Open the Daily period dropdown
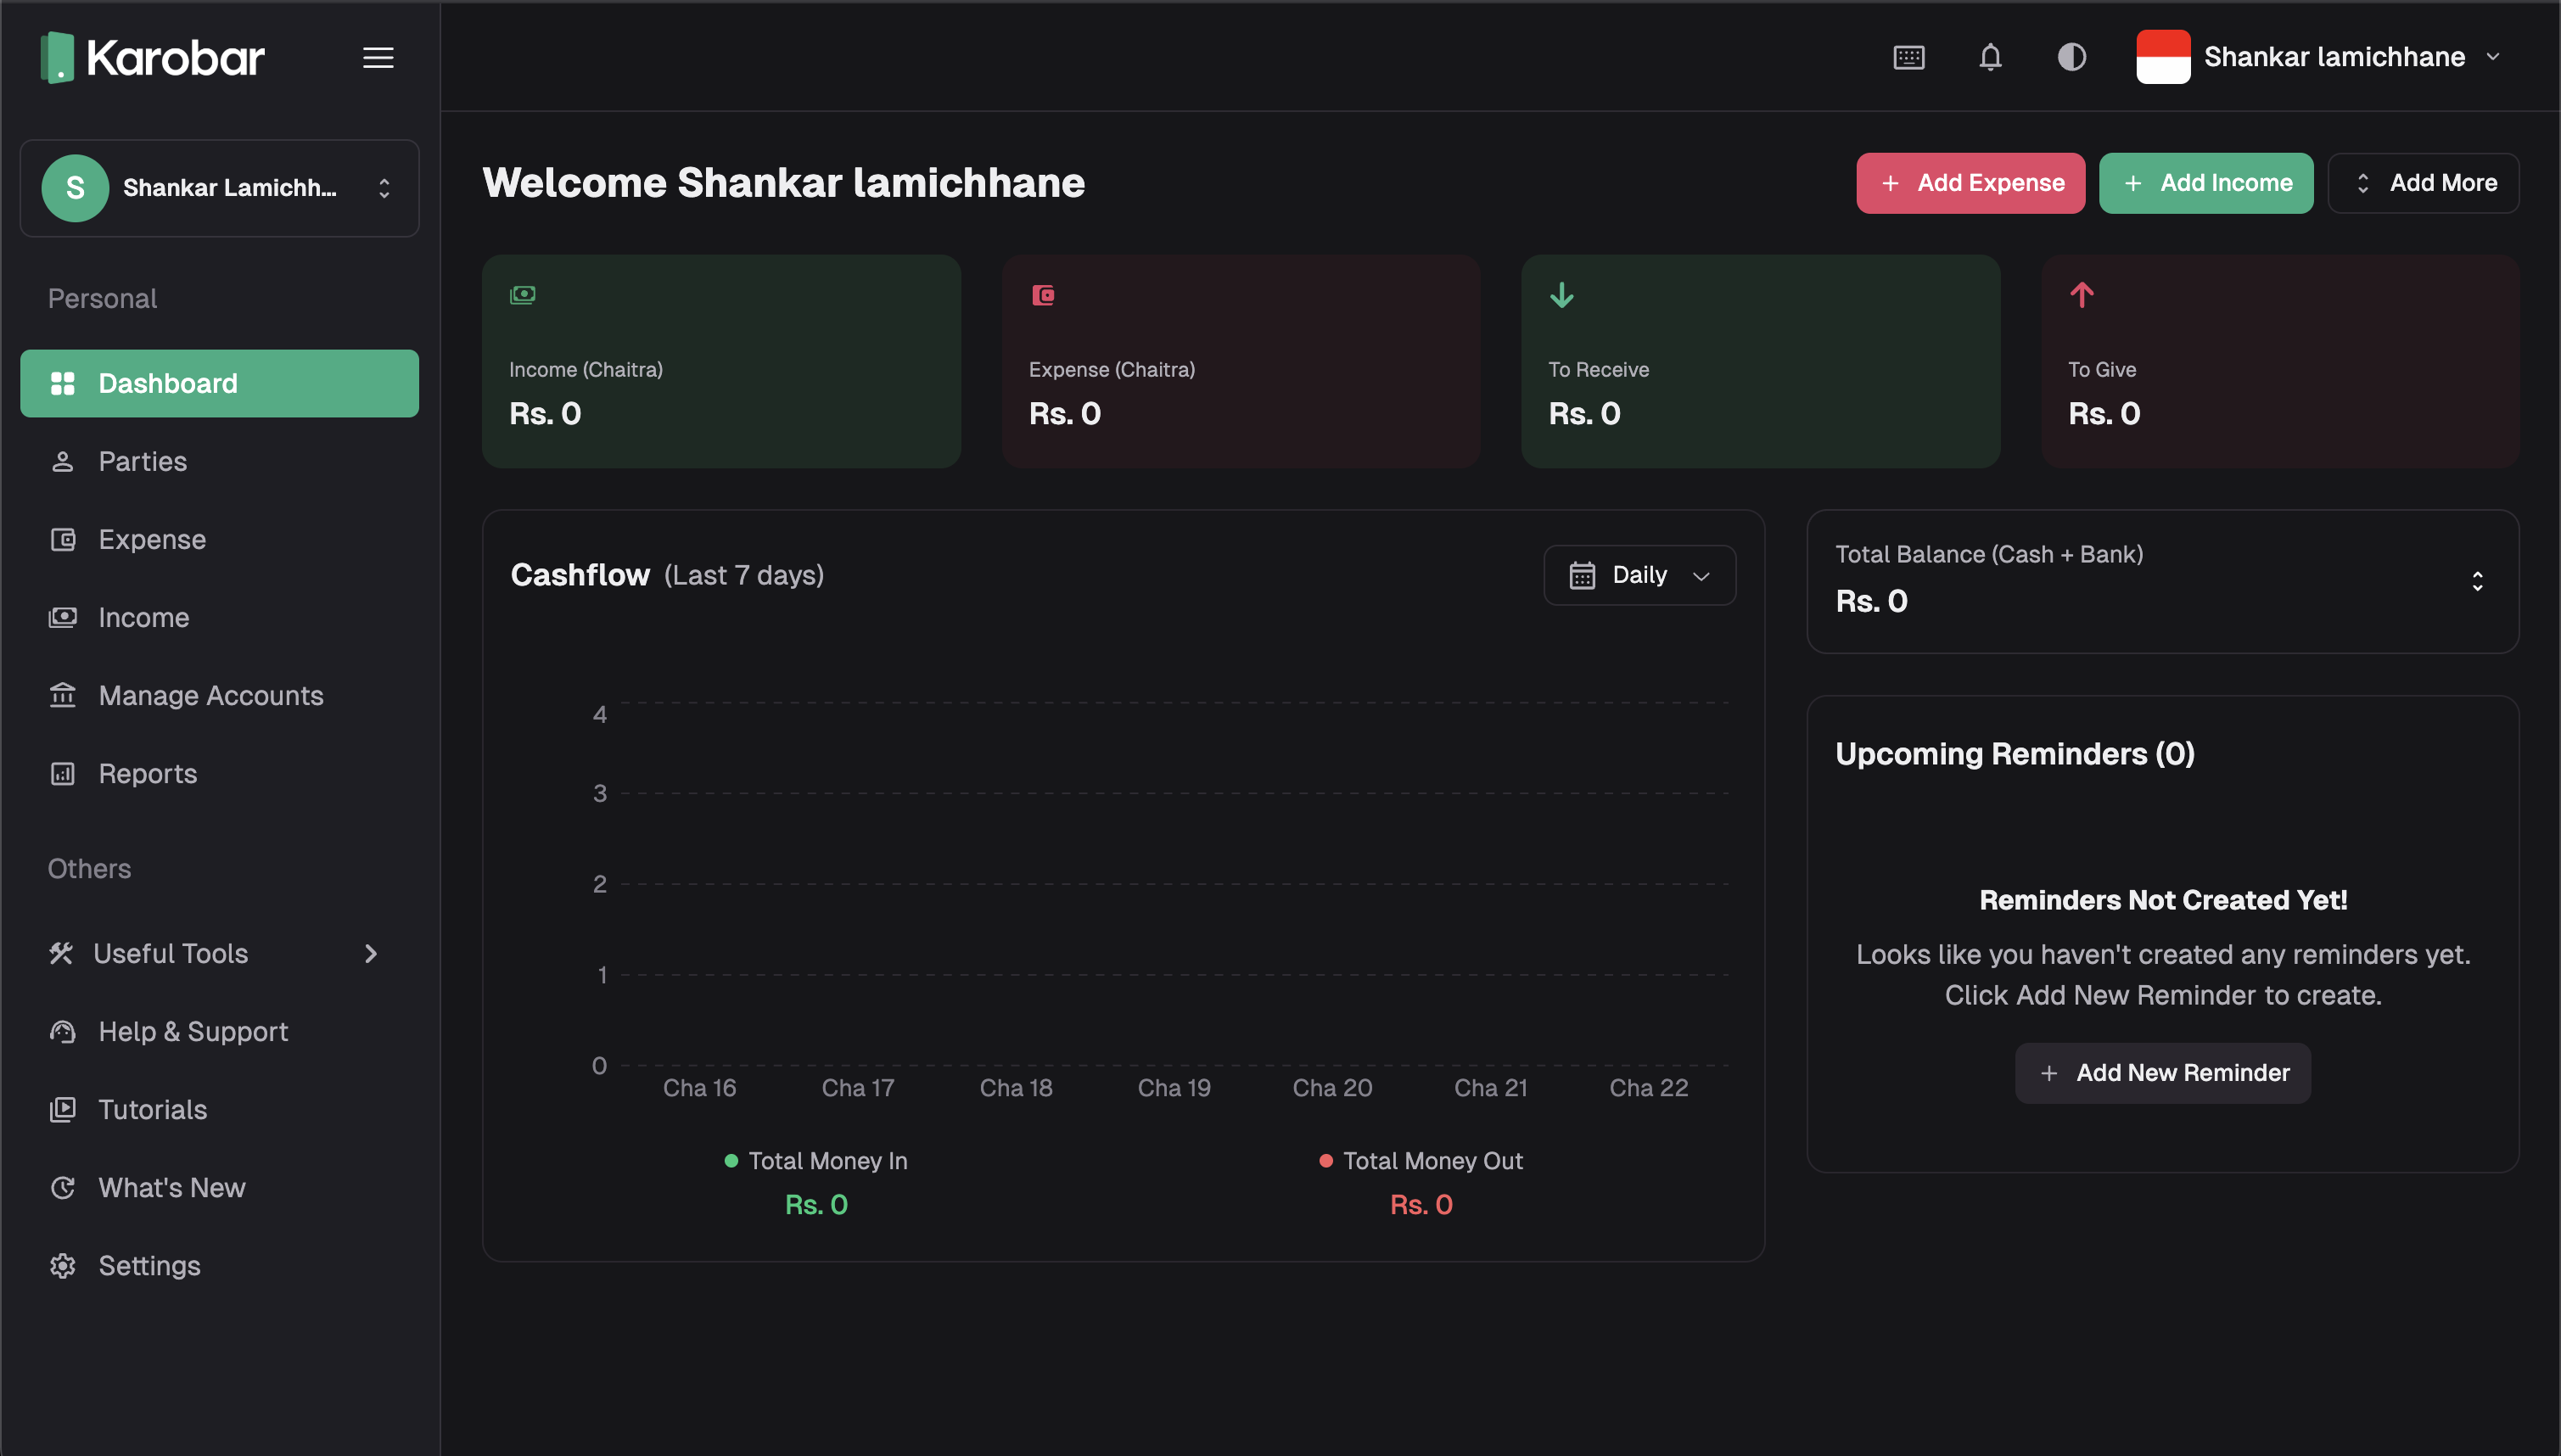The height and width of the screenshot is (1456, 2561). point(1640,575)
